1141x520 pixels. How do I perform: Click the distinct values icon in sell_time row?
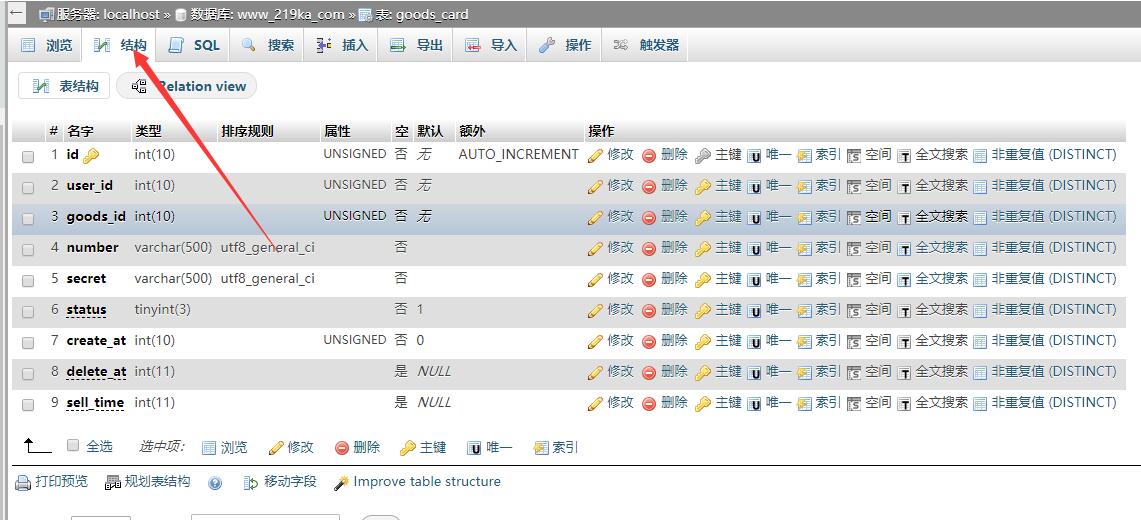[x=980, y=404]
